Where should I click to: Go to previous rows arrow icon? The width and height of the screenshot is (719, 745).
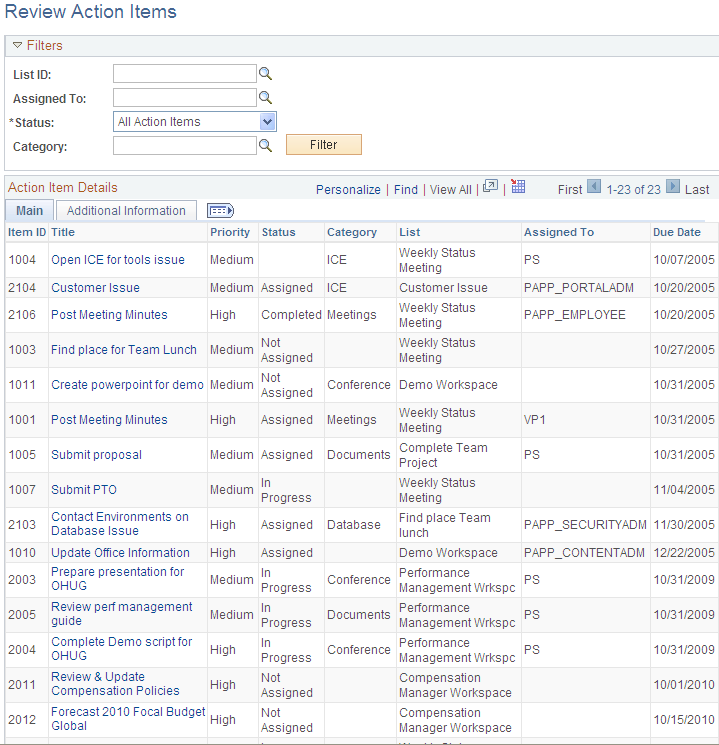coord(594,186)
